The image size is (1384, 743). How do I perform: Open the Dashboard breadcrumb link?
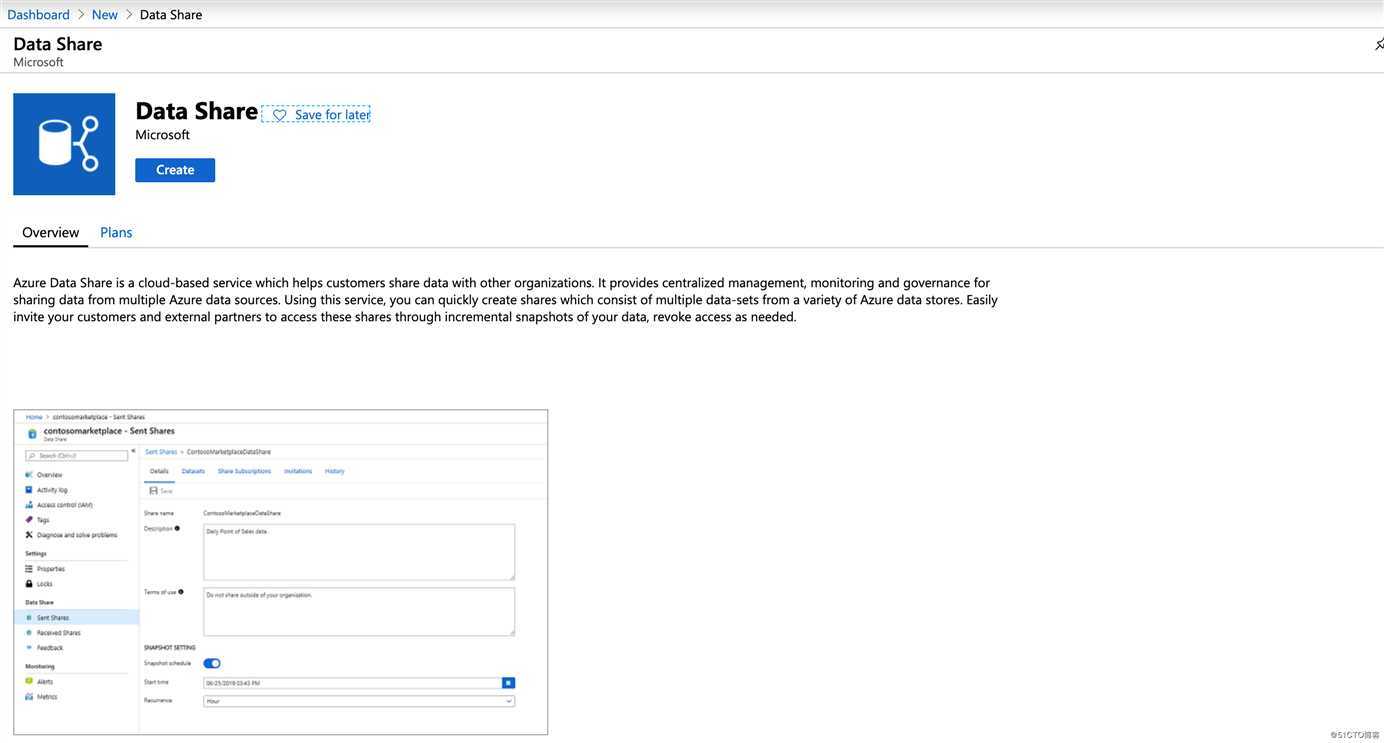(x=38, y=14)
